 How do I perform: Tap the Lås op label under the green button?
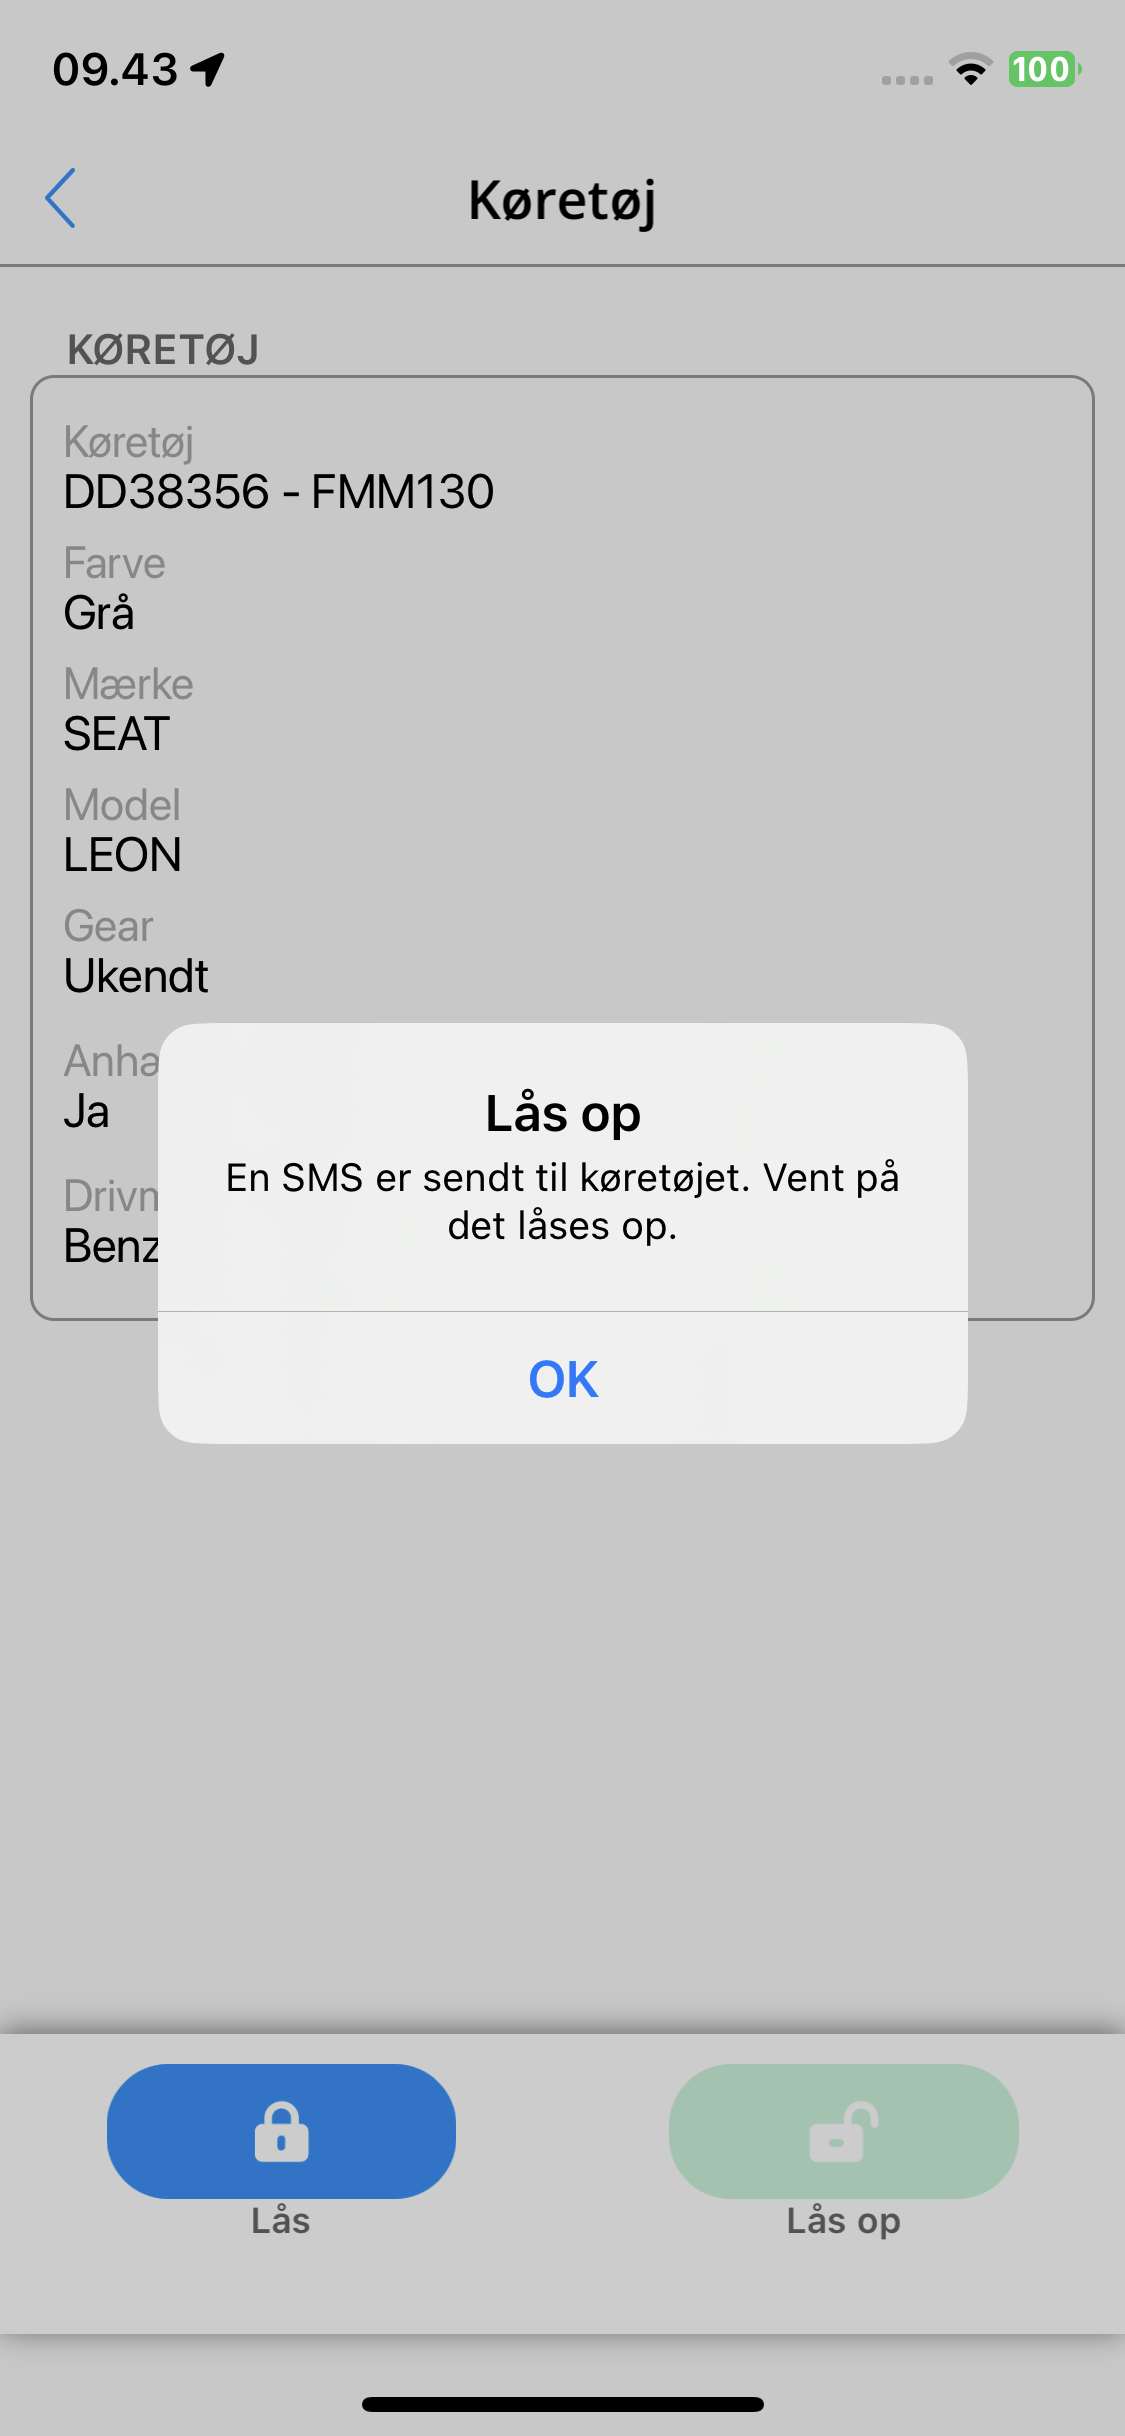pyautogui.click(x=843, y=2222)
